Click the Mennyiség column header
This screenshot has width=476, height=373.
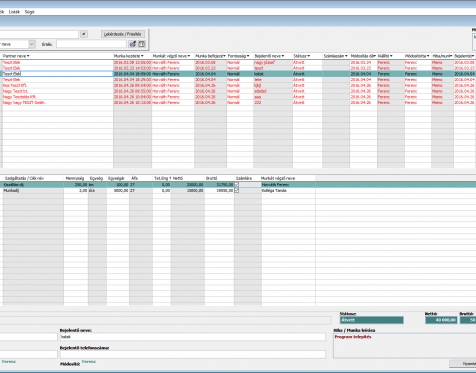pyautogui.click(x=76, y=178)
